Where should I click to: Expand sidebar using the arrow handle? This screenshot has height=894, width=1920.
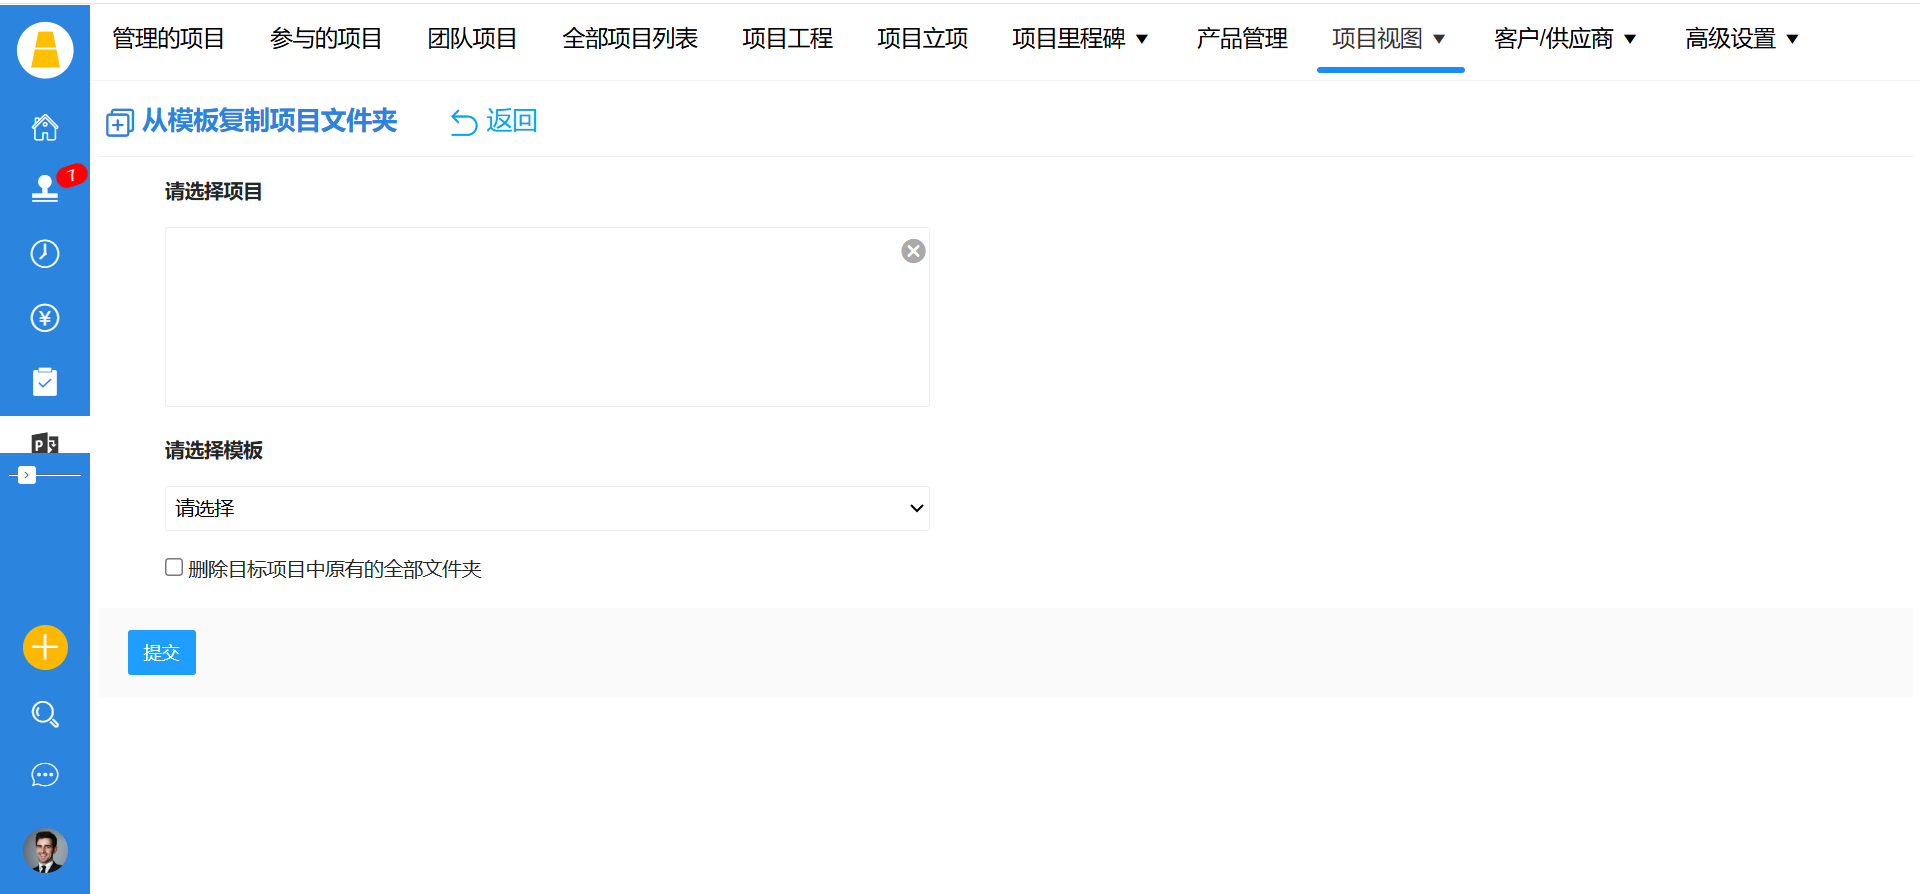(x=27, y=475)
